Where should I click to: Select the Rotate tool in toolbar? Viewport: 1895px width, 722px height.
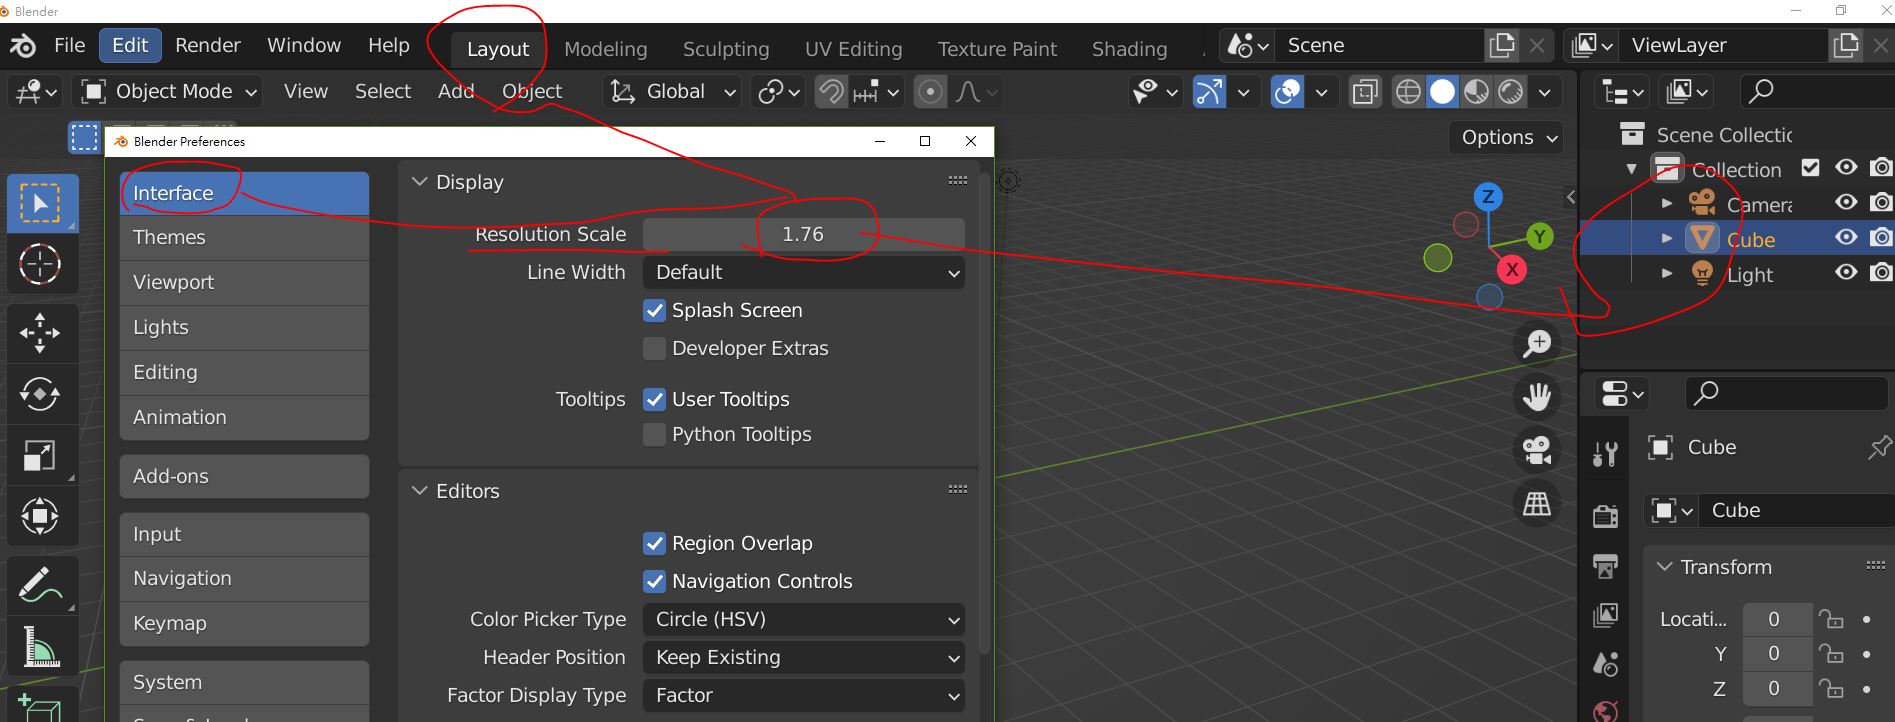coord(40,394)
